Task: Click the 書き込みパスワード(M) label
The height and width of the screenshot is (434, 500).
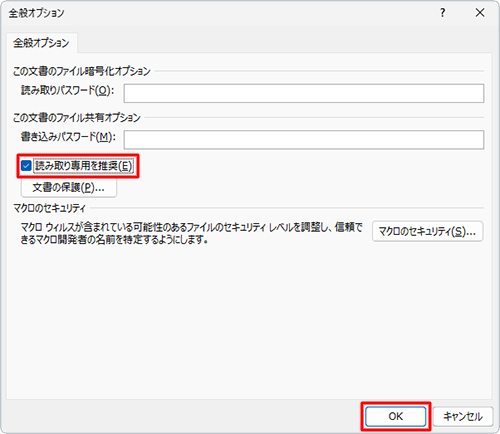Action: point(68,137)
